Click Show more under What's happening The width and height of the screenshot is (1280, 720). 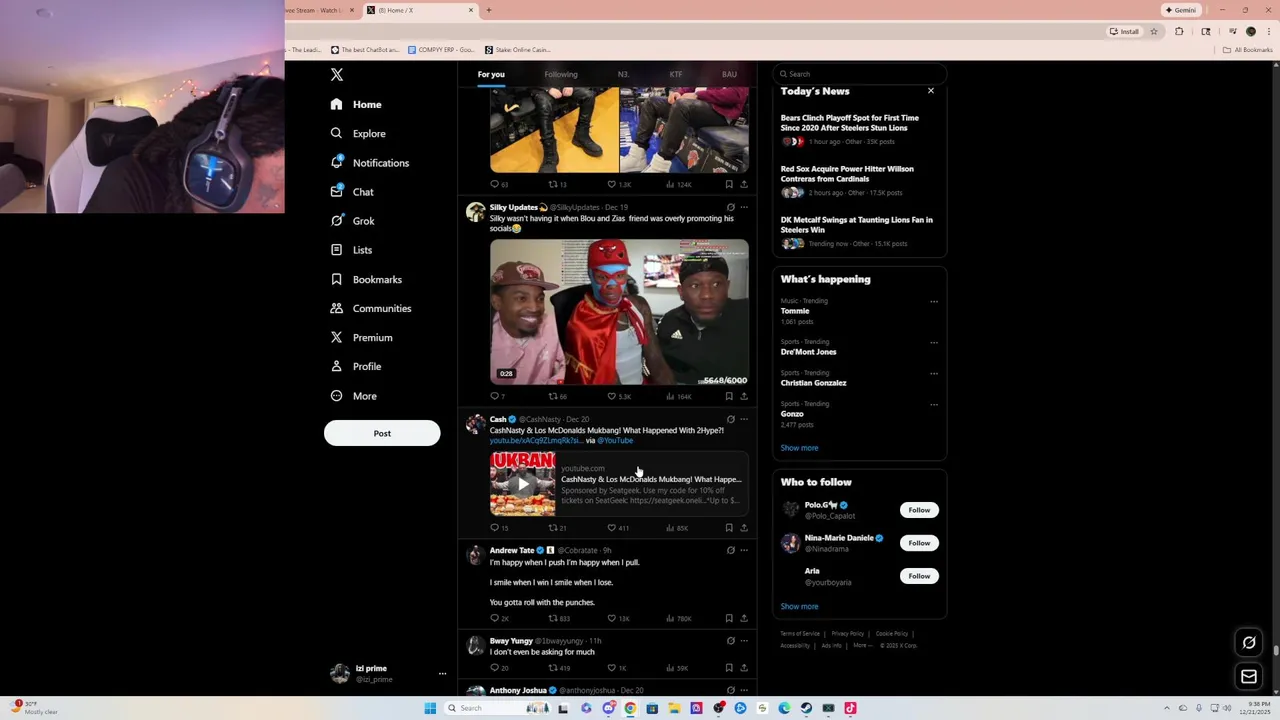tap(799, 448)
